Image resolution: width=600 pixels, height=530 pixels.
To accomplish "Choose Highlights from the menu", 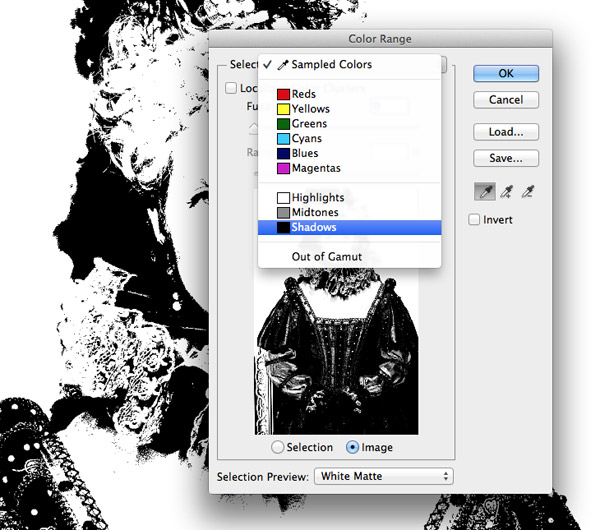I will (317, 198).
